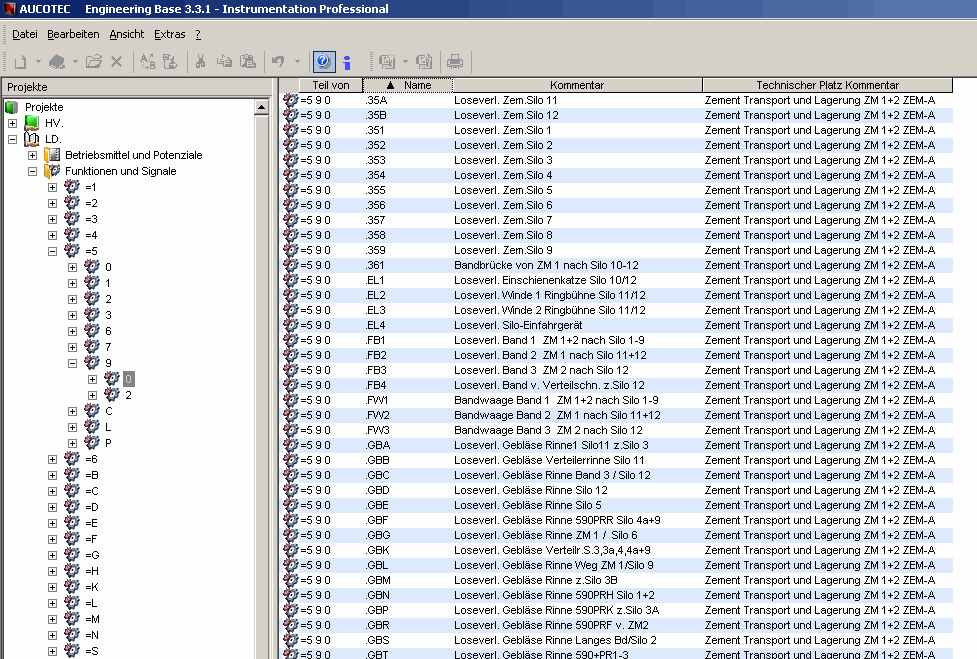Screen dimensions: 977x659
Task: Click the export sheet toolbar icon
Action: coord(170,62)
